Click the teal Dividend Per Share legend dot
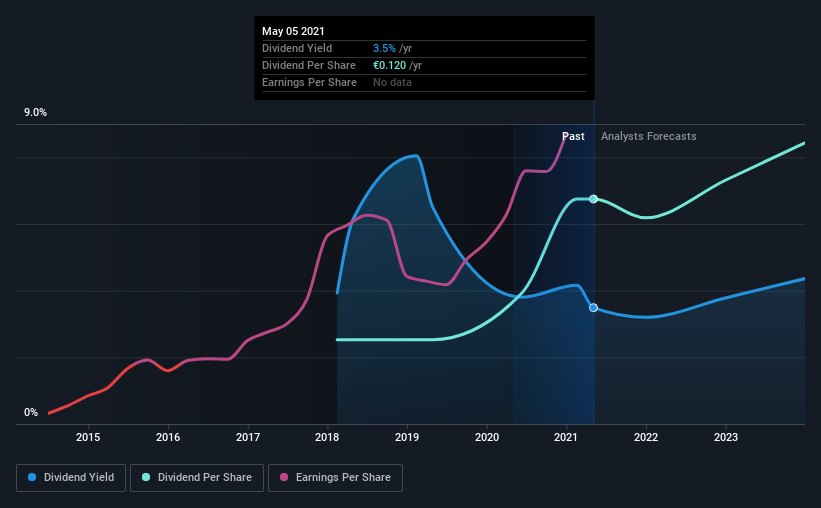 pyautogui.click(x=146, y=477)
